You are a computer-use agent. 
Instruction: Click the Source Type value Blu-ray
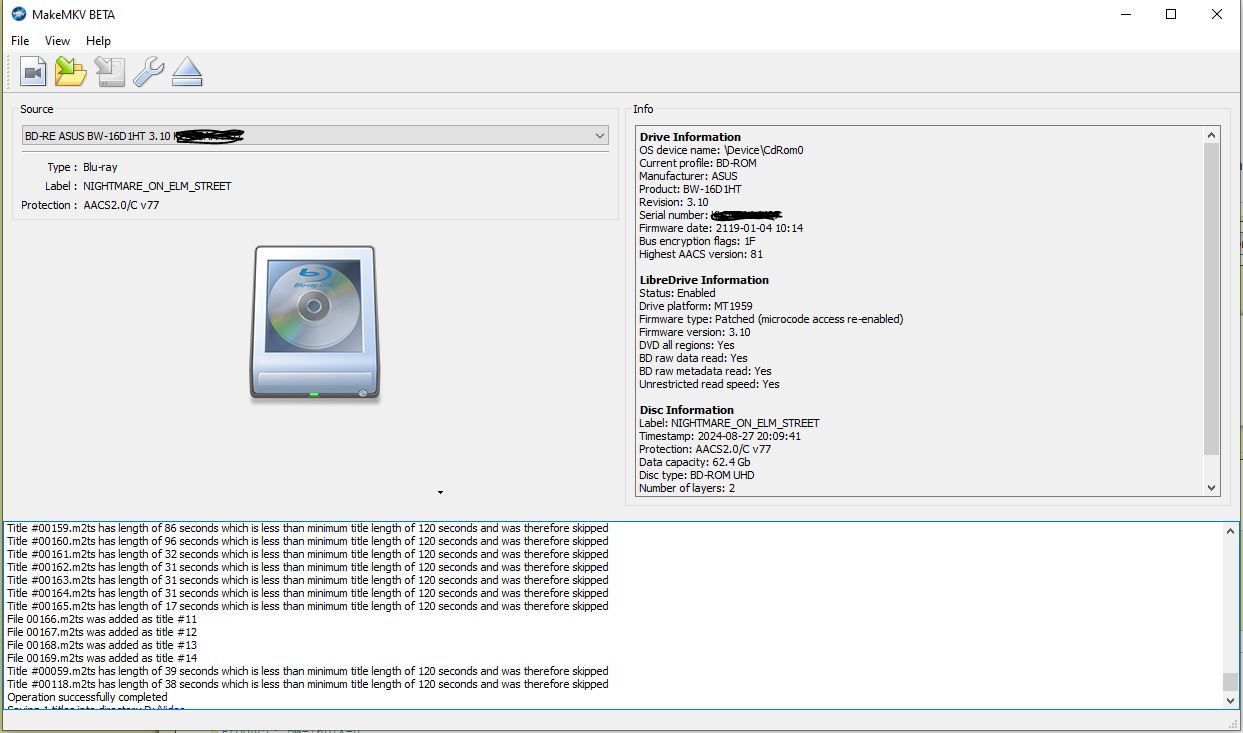pos(100,167)
